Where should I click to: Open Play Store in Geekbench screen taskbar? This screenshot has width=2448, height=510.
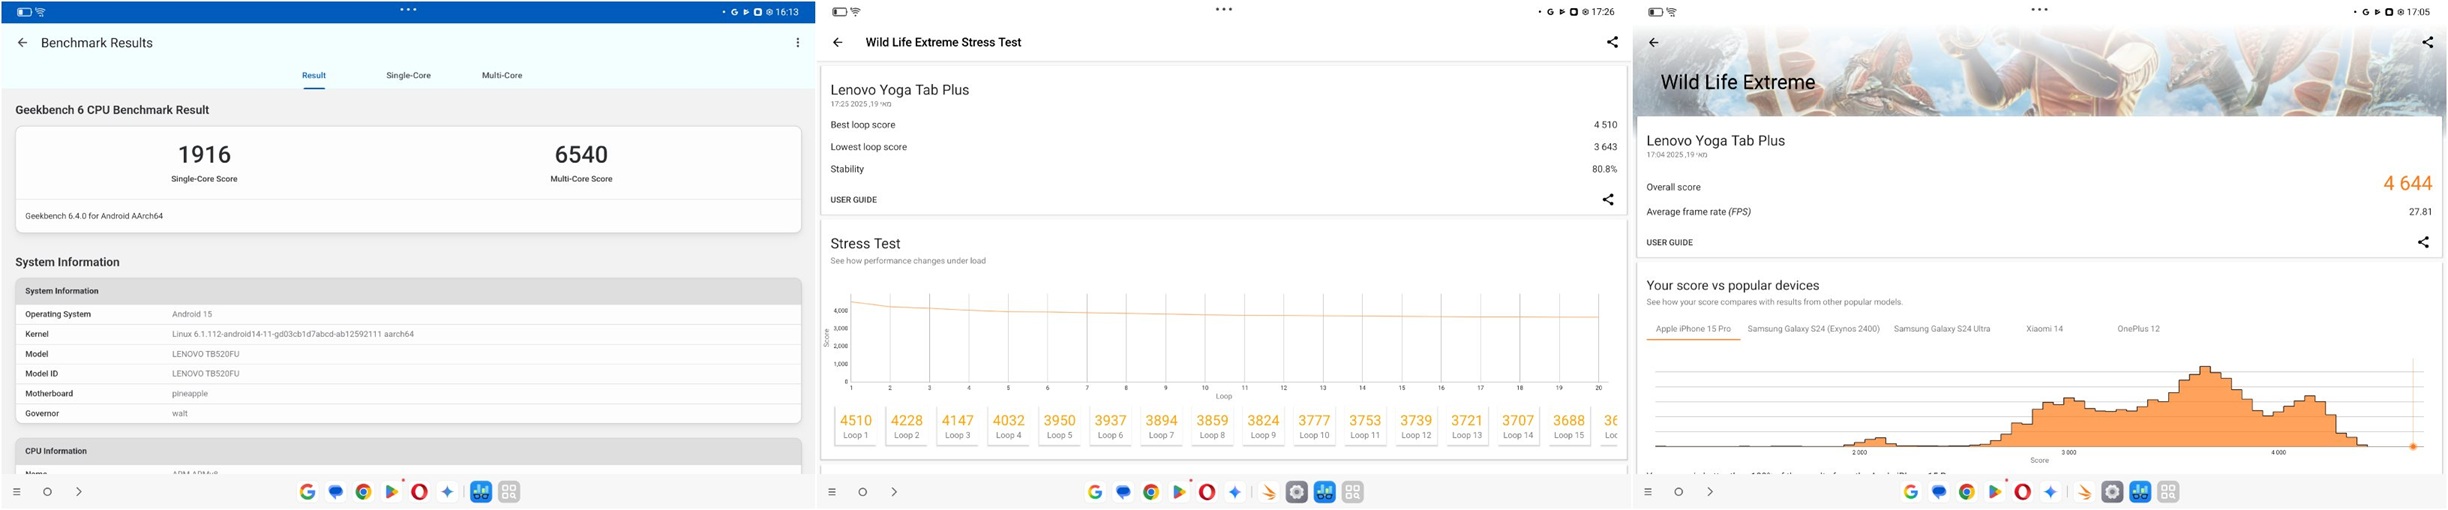click(391, 492)
